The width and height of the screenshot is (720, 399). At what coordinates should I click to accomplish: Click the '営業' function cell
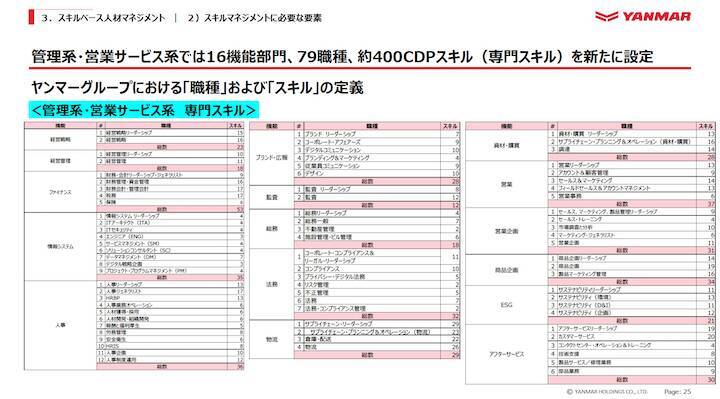pos(506,184)
